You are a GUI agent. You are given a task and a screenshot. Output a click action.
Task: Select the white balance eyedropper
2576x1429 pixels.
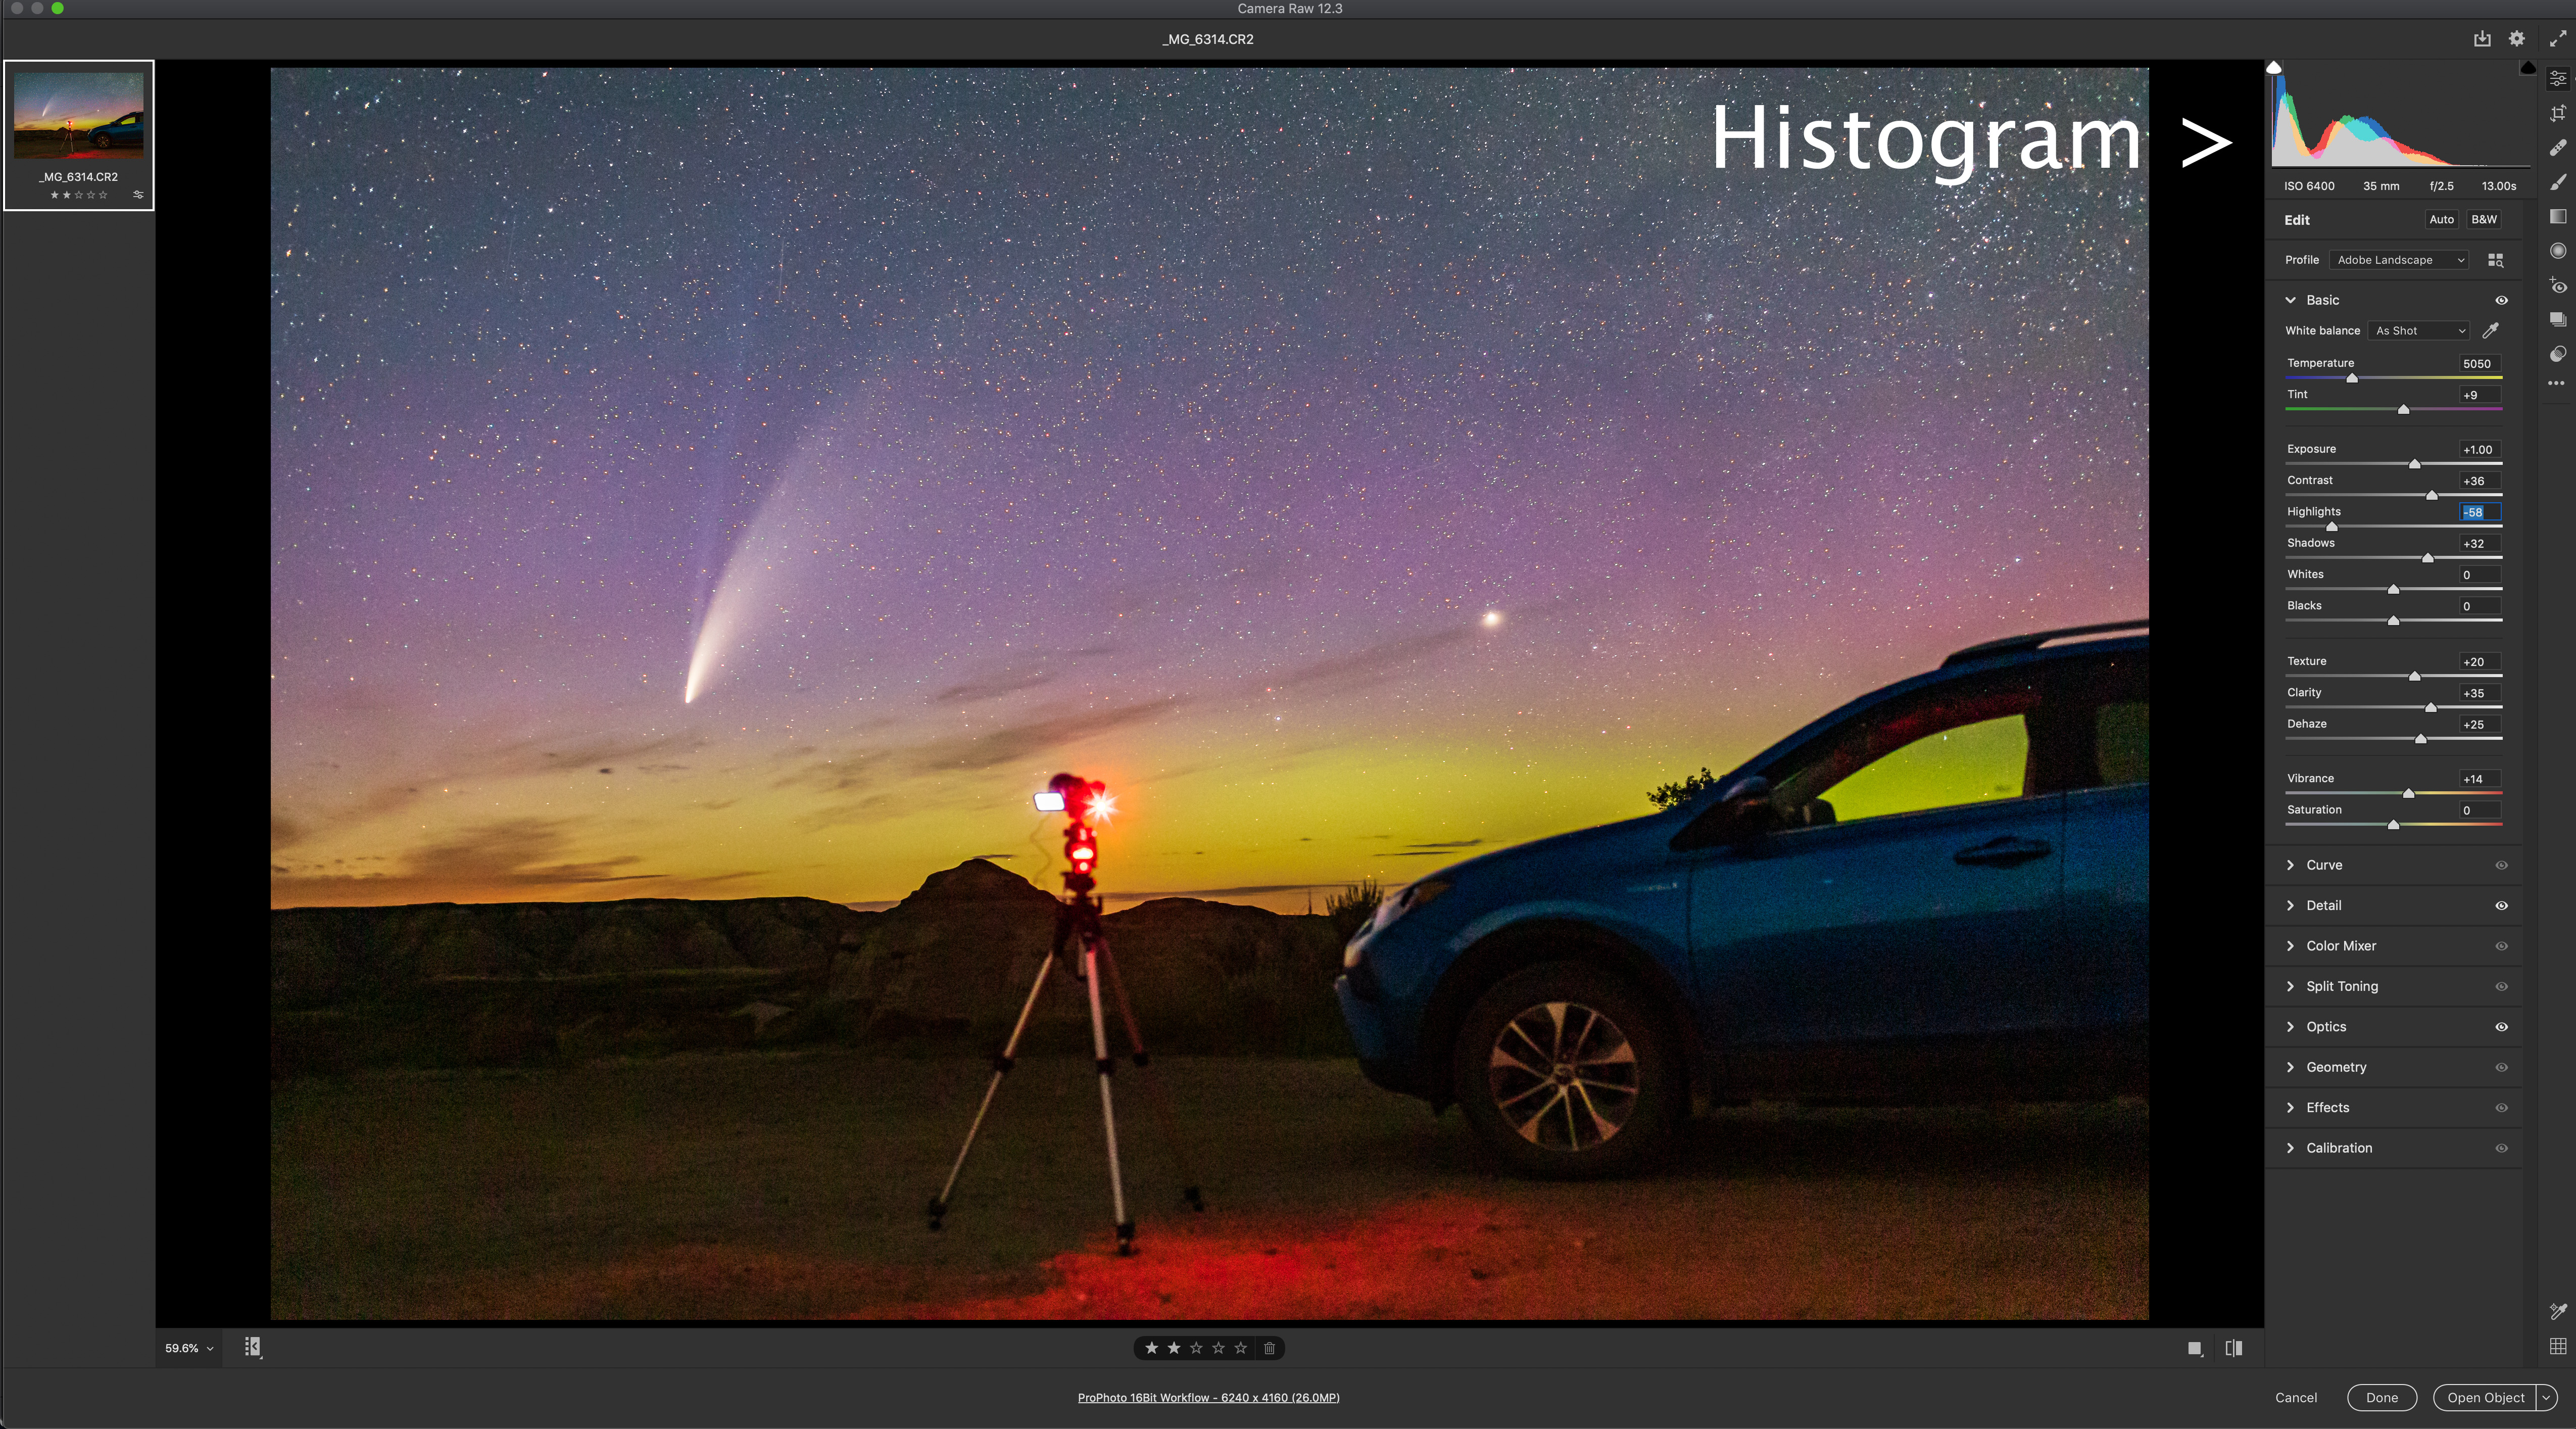(2491, 330)
